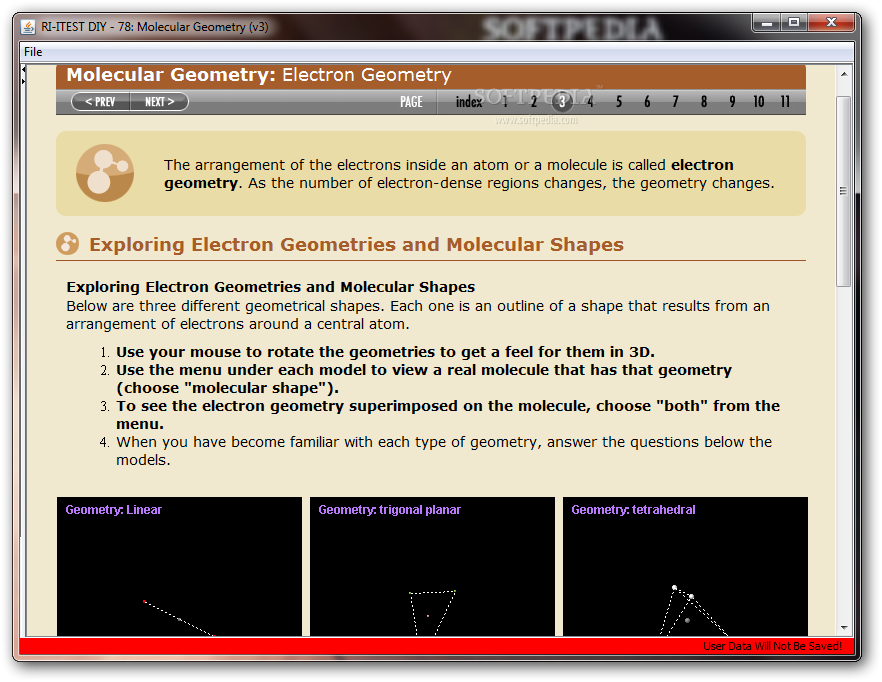Click the 'Geometry: trigonal planar' label
Image resolution: width=882 pixels, height=682 pixels.
389,510
